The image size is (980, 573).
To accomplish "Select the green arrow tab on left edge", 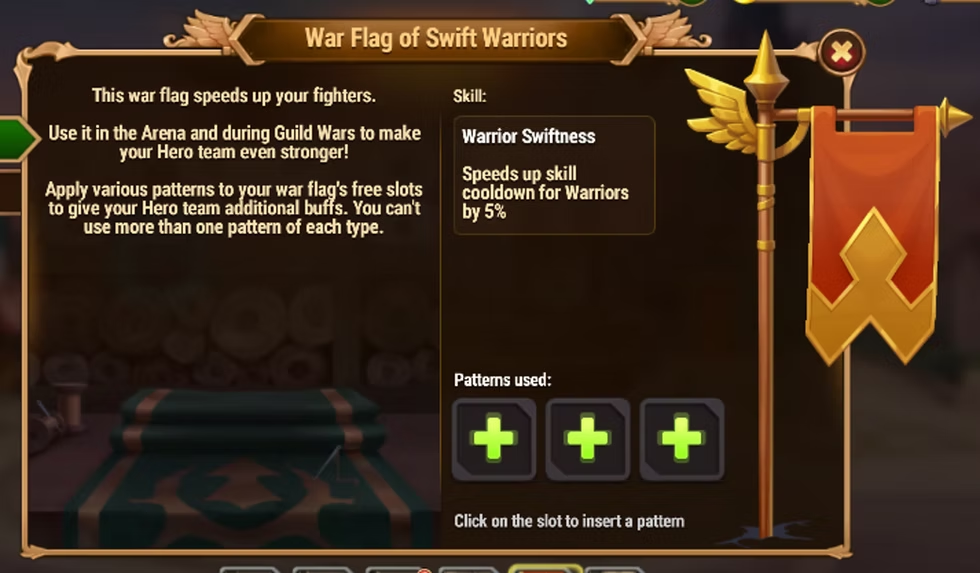I will (19, 139).
